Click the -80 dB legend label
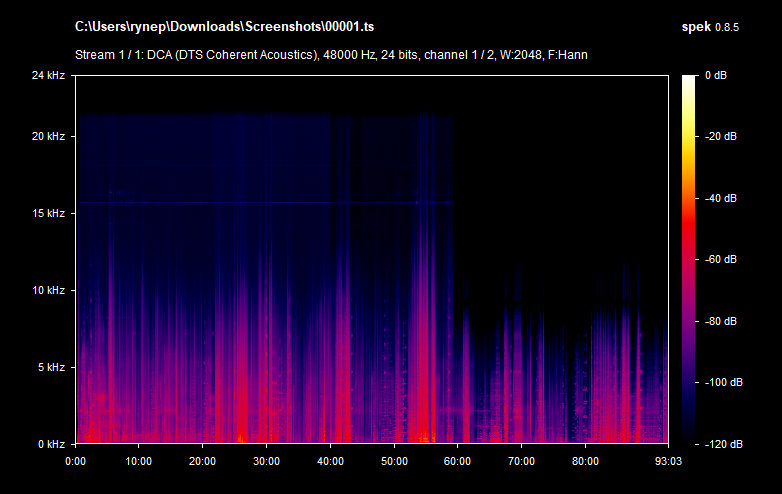Screen dimensions: 782x494 (x=719, y=321)
